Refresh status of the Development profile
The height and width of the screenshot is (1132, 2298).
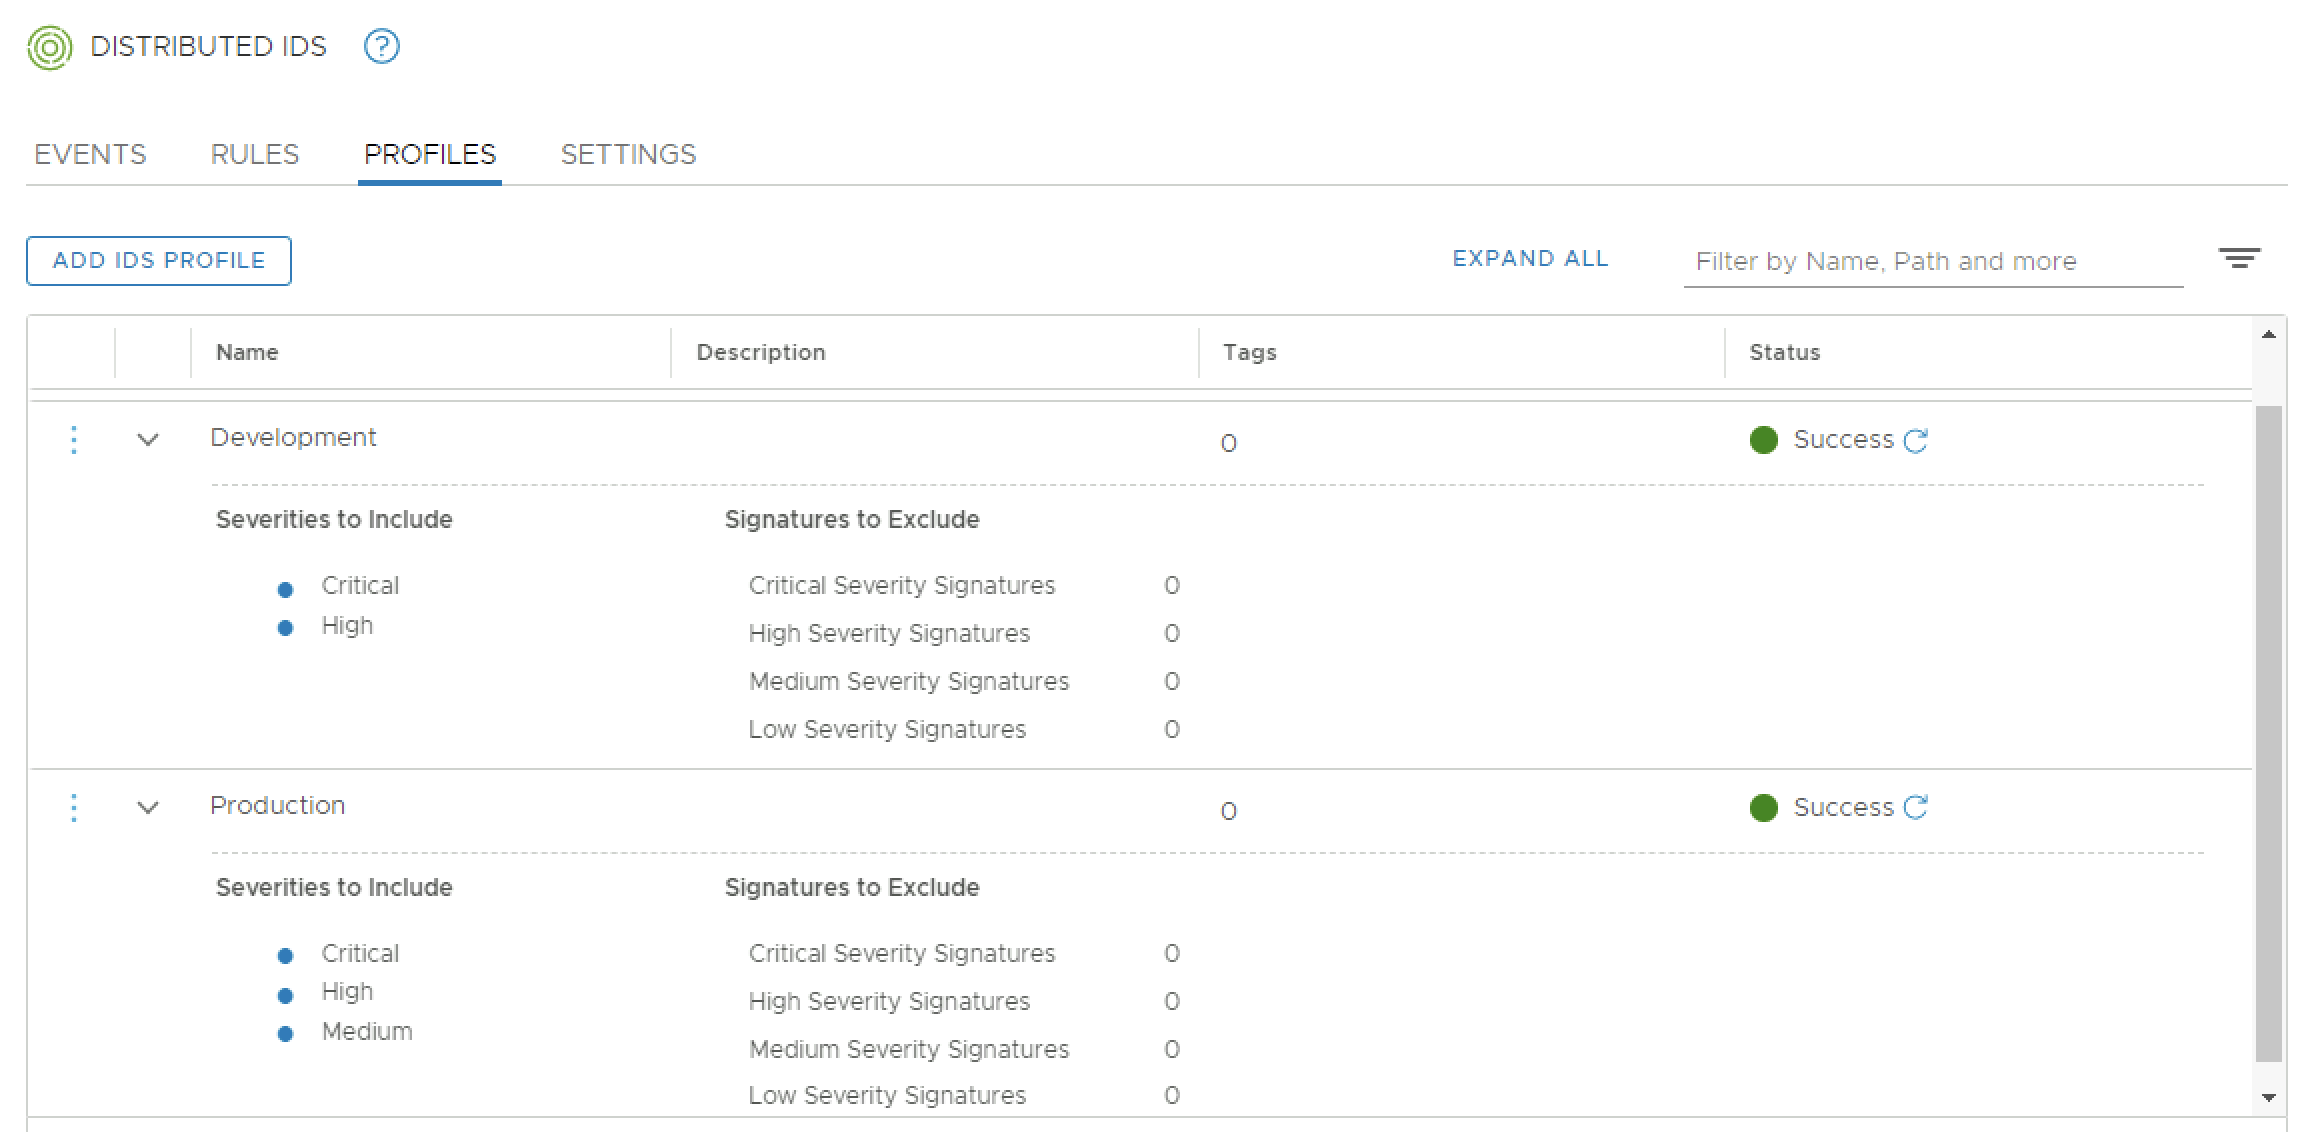tap(1916, 440)
